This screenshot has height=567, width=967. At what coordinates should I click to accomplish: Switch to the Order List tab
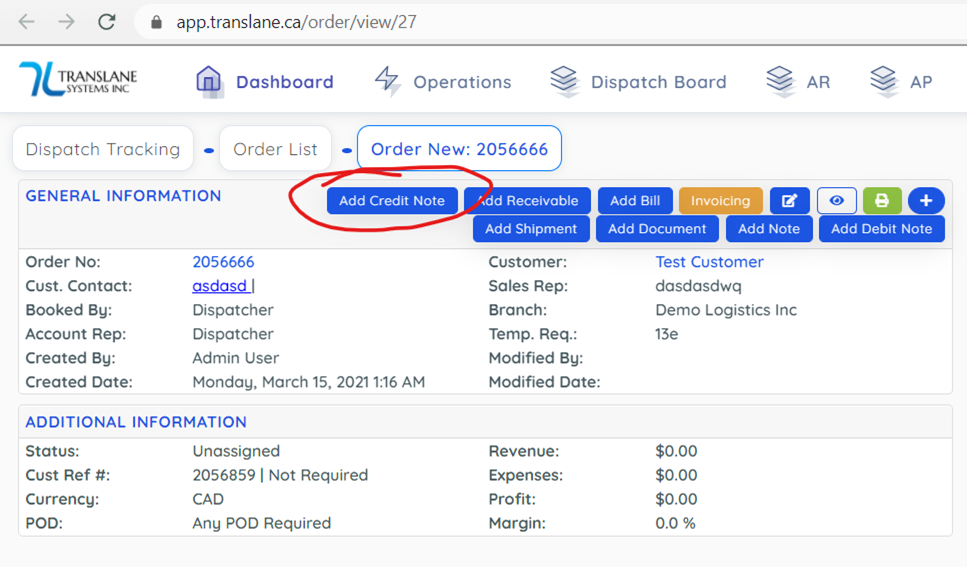click(275, 149)
